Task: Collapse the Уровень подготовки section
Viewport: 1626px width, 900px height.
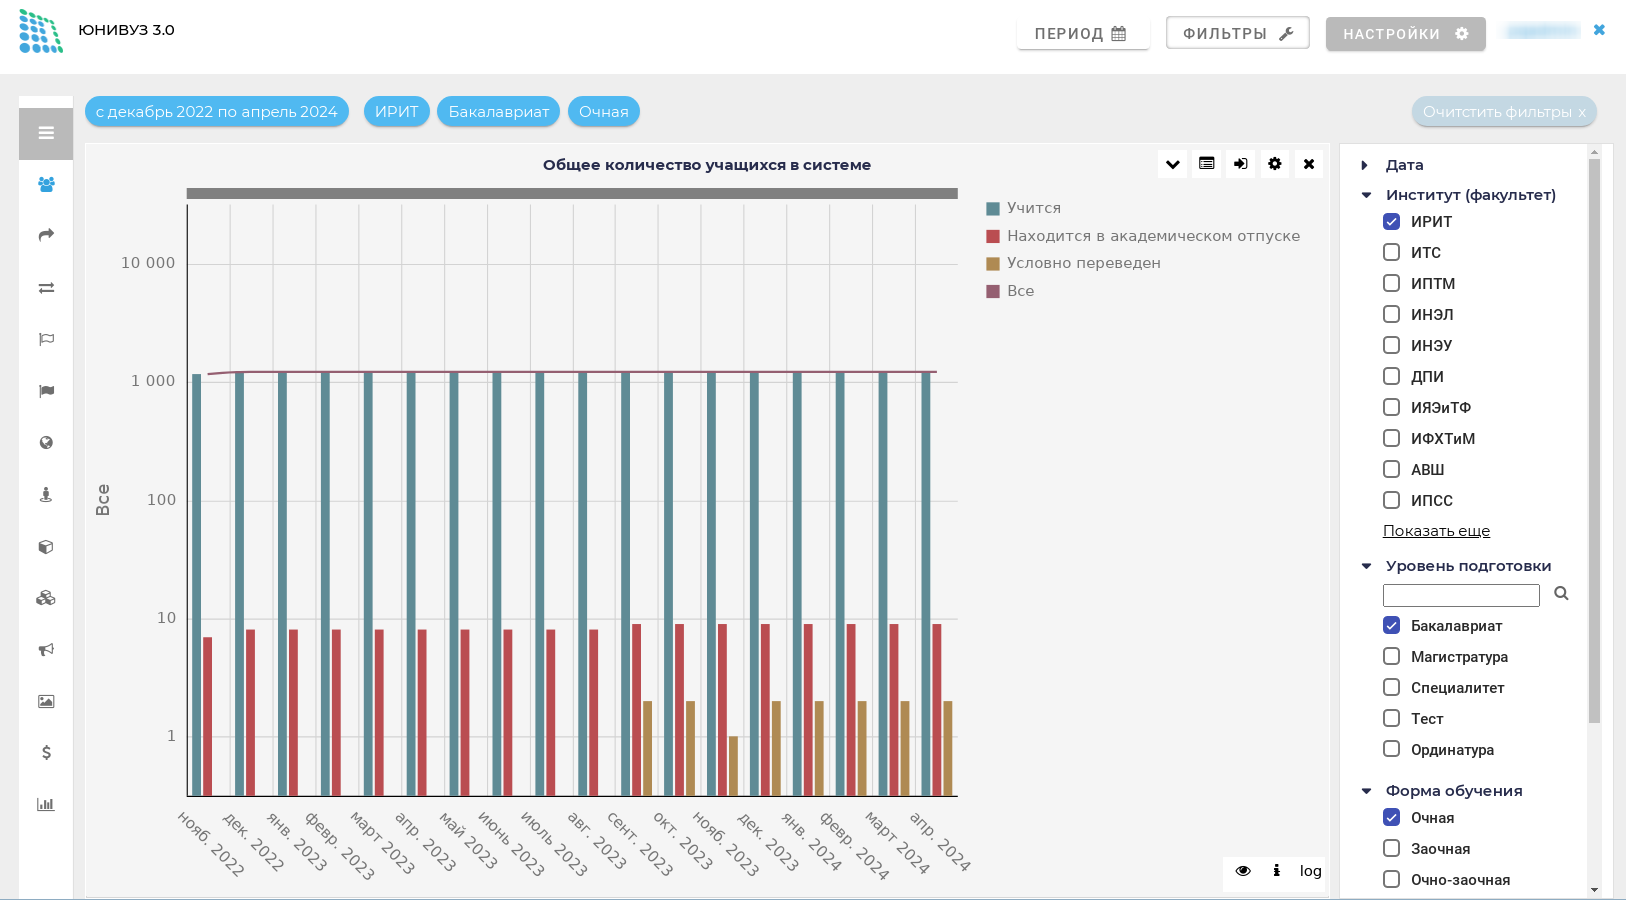Action: (1366, 566)
